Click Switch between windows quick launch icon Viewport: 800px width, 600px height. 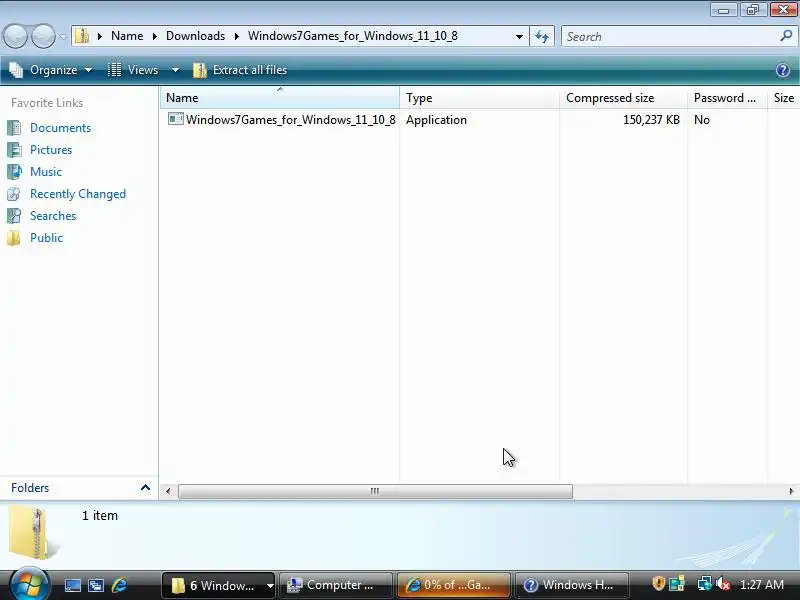tap(96, 585)
